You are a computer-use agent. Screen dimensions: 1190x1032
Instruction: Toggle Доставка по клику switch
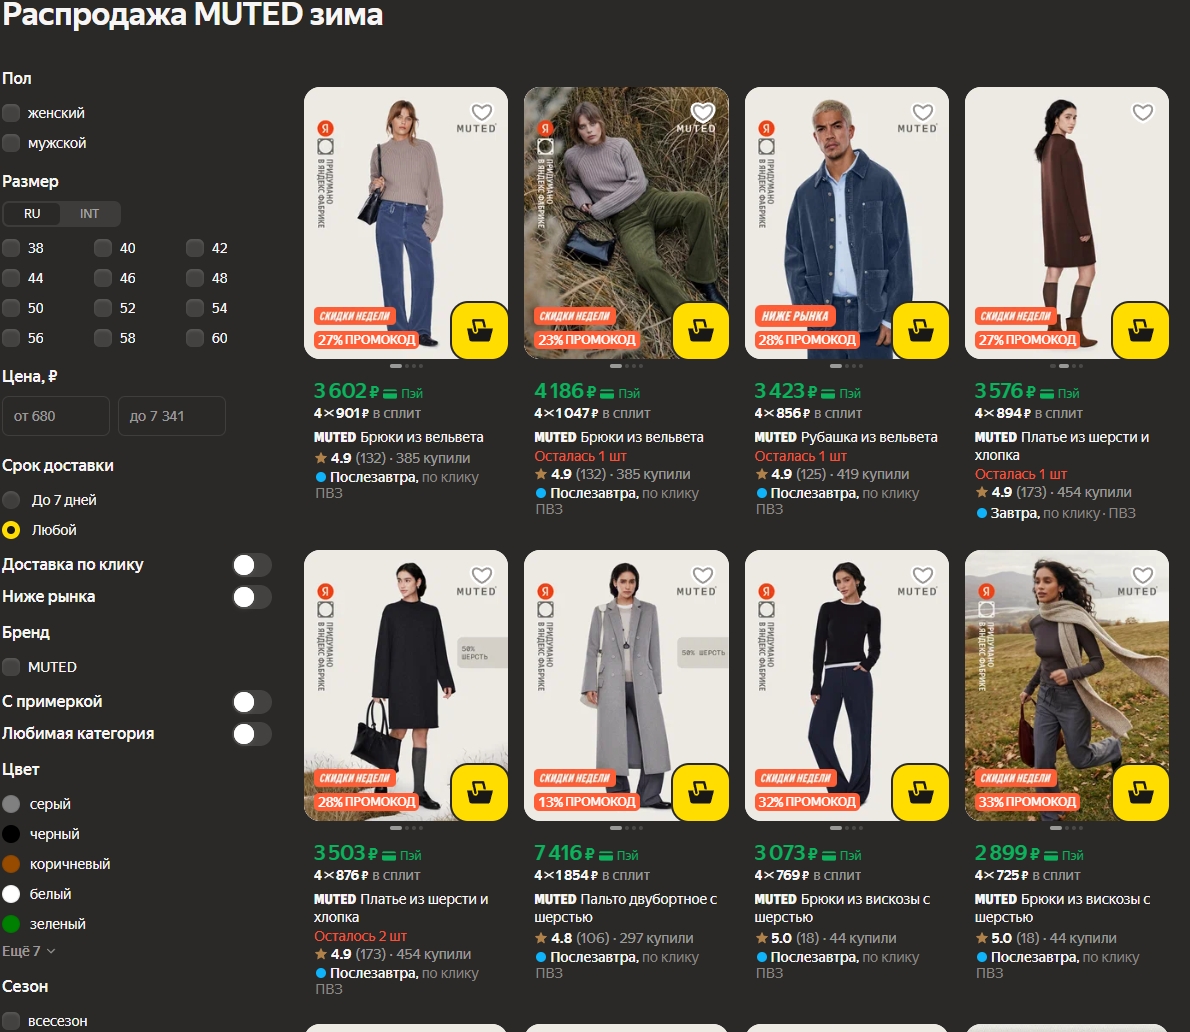(x=252, y=565)
